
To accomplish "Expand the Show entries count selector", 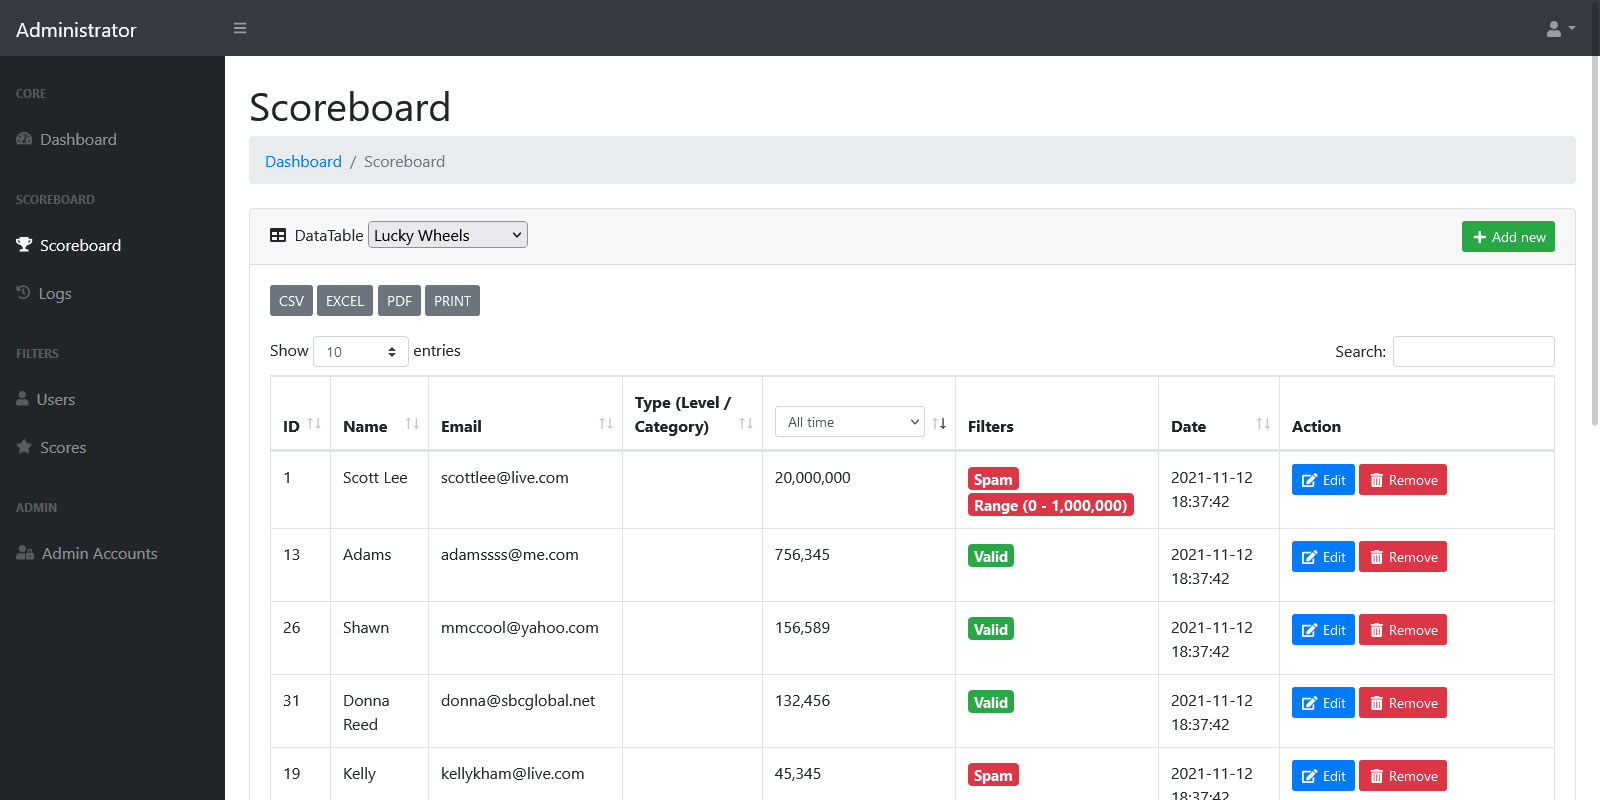I will 360,352.
